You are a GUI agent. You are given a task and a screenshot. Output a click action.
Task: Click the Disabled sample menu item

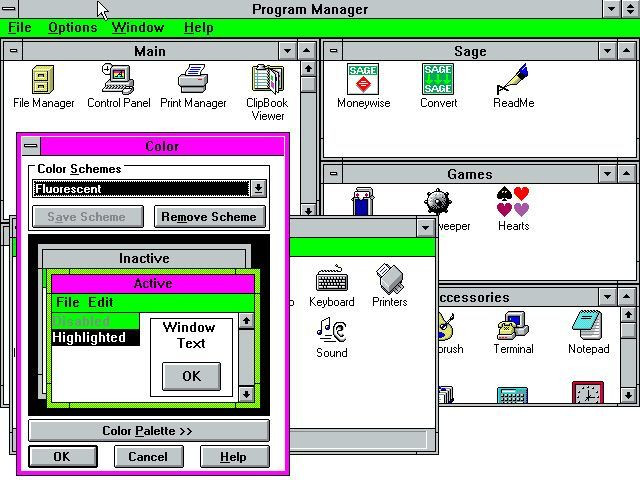pos(96,321)
